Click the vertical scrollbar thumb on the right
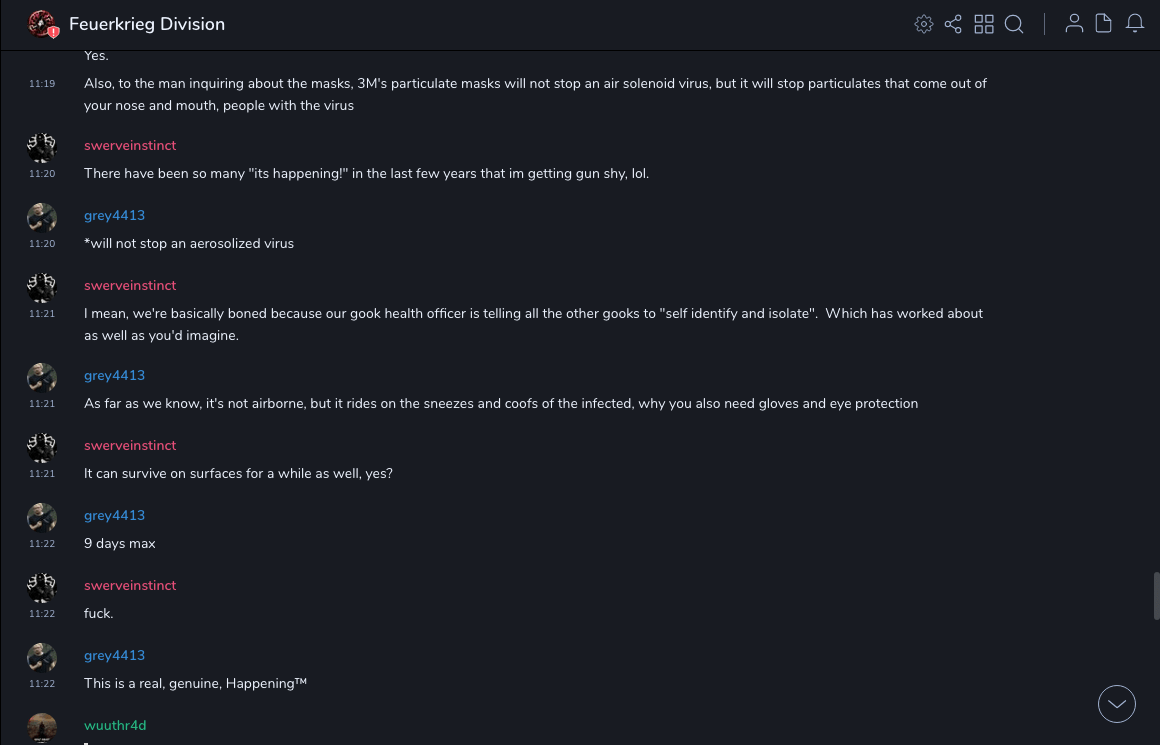1160x745 pixels. (1157, 596)
